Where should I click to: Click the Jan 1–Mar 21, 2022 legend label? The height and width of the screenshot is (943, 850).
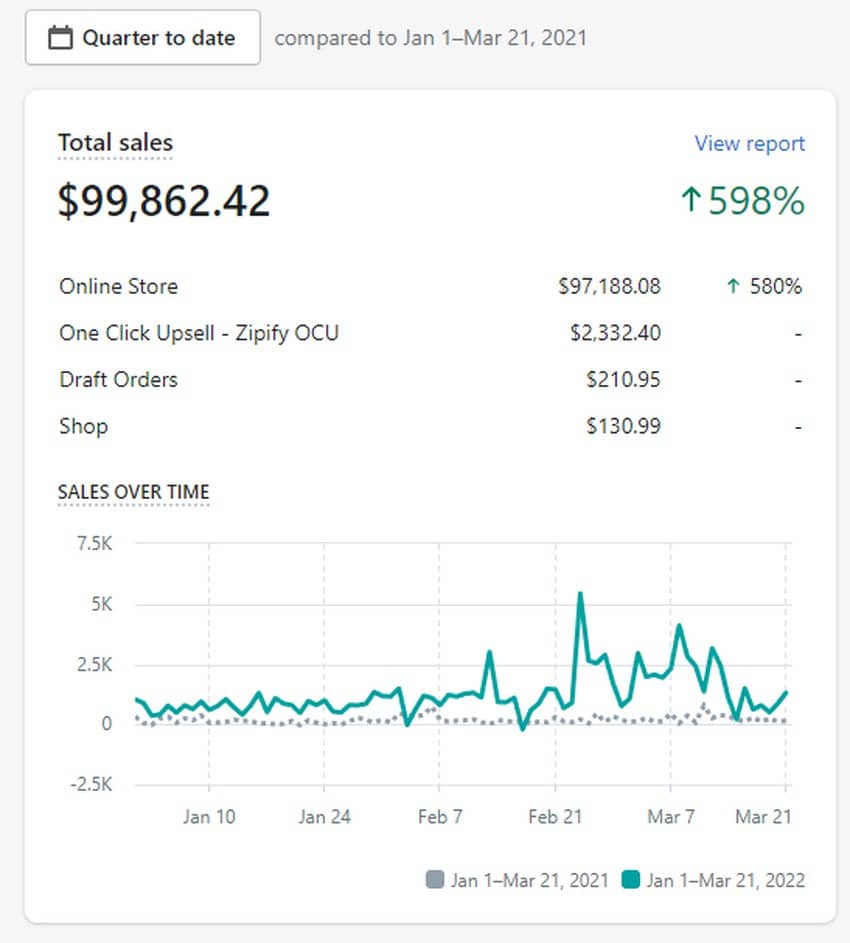point(725,880)
